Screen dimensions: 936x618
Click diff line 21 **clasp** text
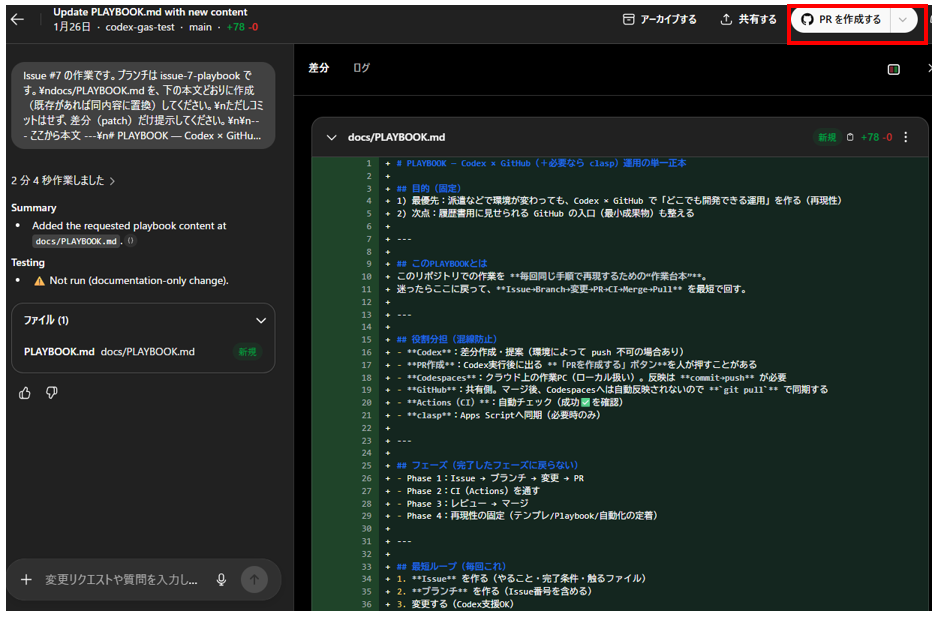503,415
